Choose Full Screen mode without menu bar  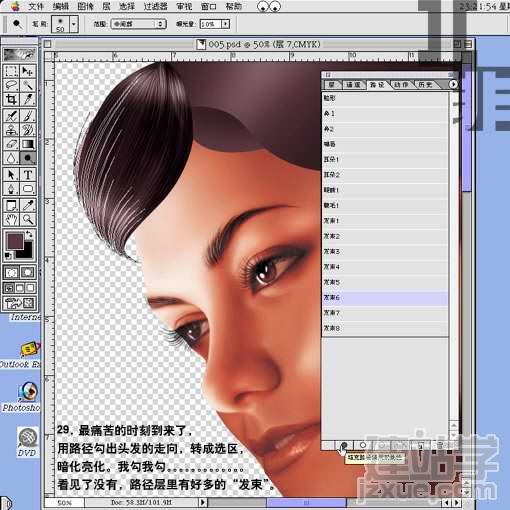point(30,288)
